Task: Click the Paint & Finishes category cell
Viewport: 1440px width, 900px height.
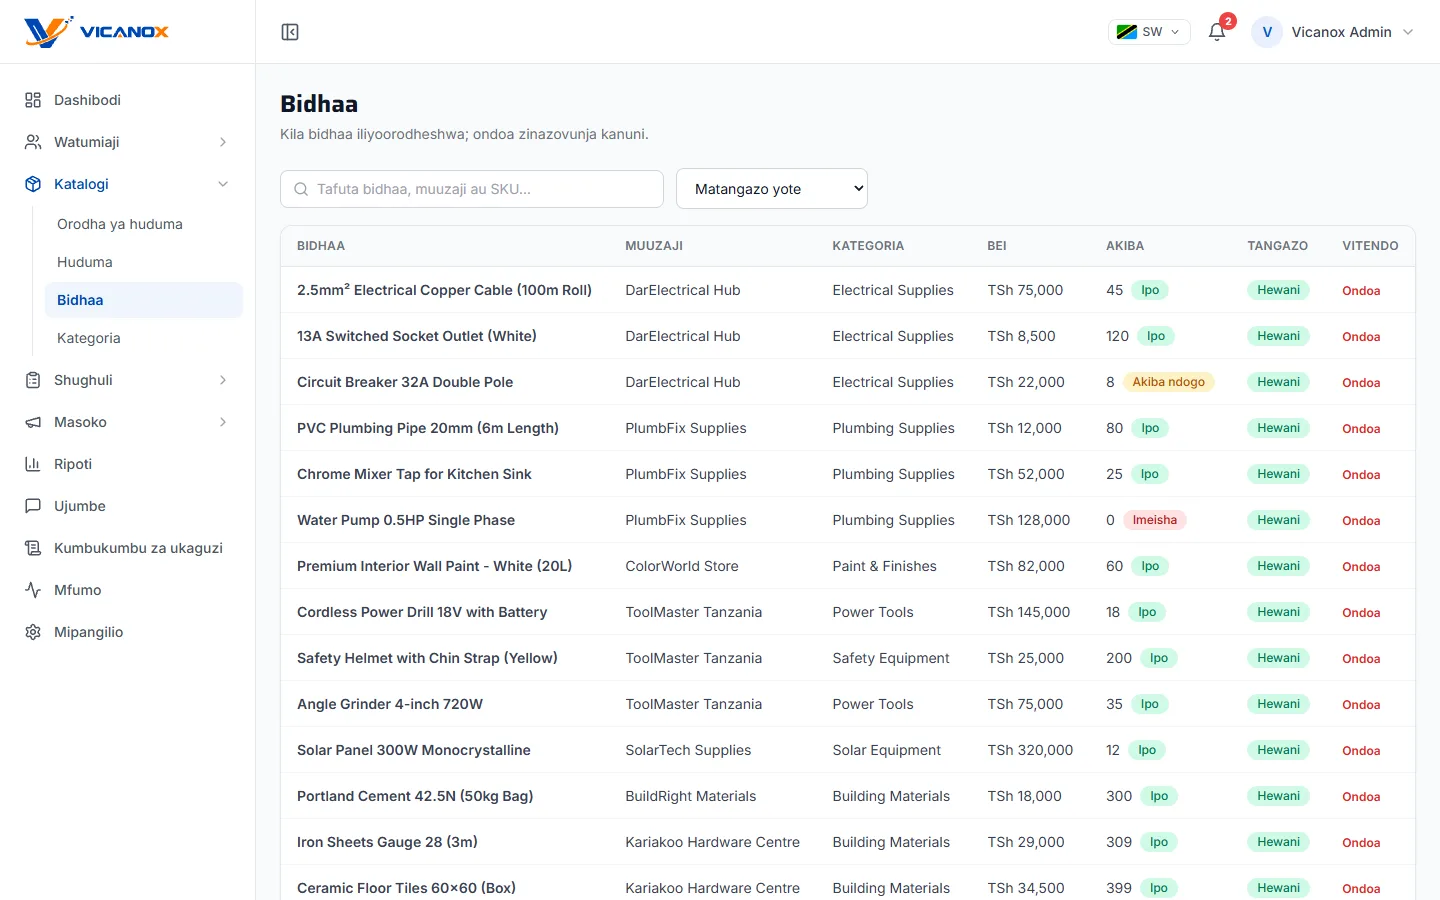Action: 884,566
